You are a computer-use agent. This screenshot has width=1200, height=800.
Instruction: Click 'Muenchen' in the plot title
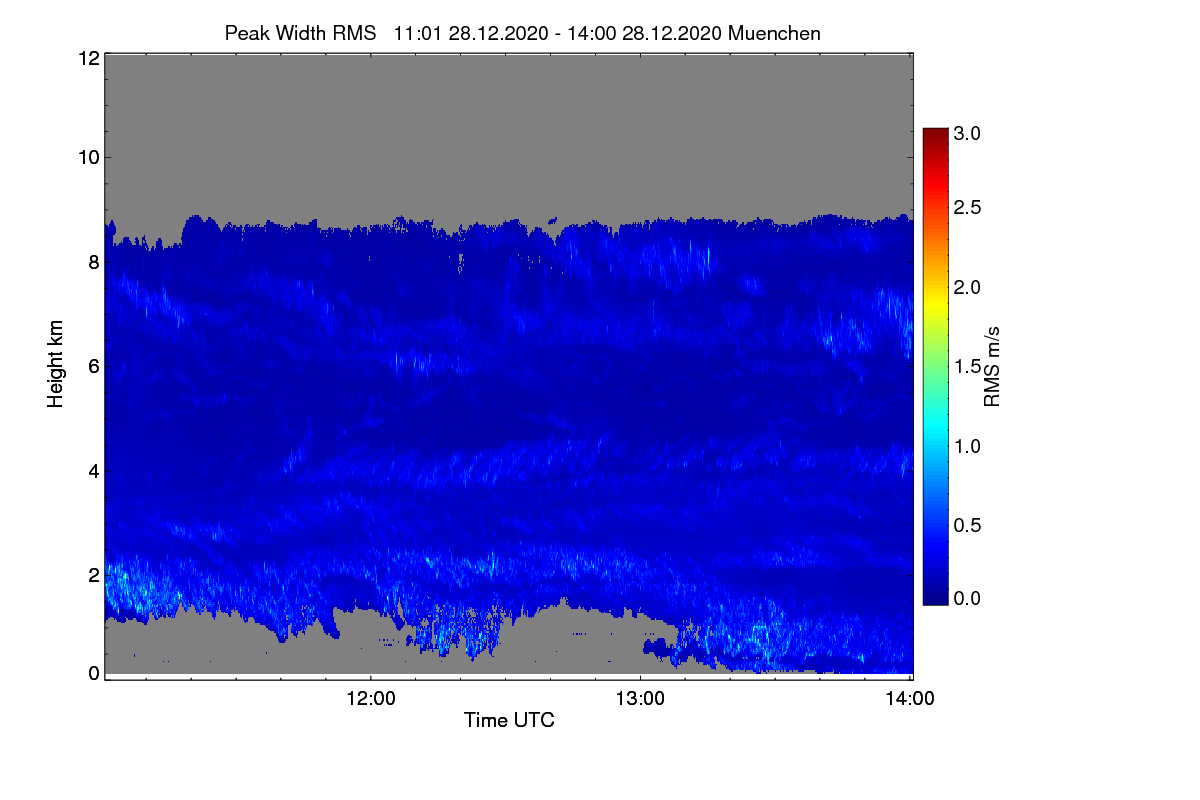point(774,33)
